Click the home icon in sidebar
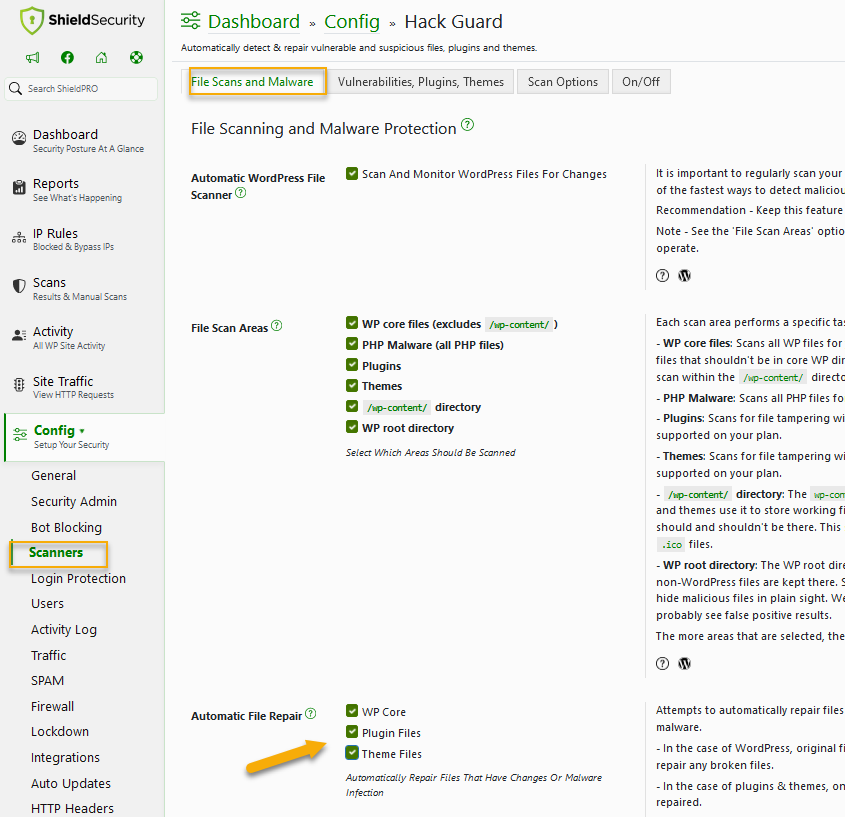Viewport: 845px width, 817px height. tap(101, 58)
